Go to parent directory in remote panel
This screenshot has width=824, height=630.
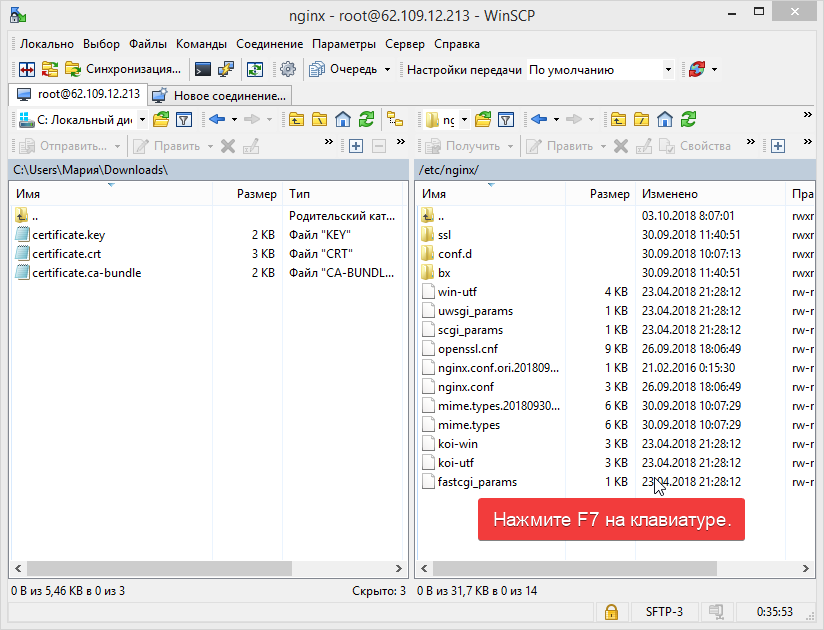(x=618, y=120)
